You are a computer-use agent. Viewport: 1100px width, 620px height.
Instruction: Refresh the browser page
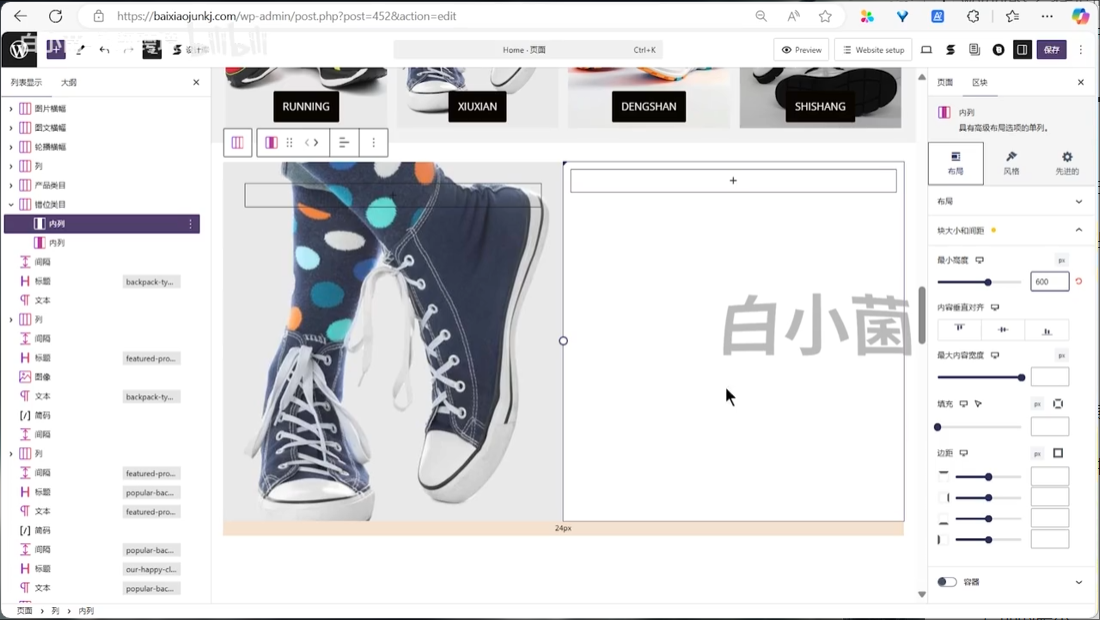[55, 16]
